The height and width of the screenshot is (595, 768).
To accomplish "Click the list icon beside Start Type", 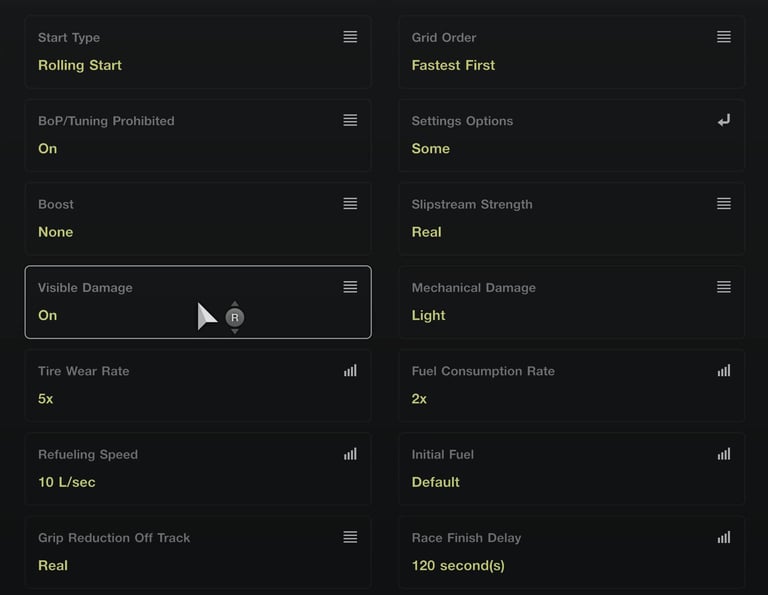I will (350, 37).
